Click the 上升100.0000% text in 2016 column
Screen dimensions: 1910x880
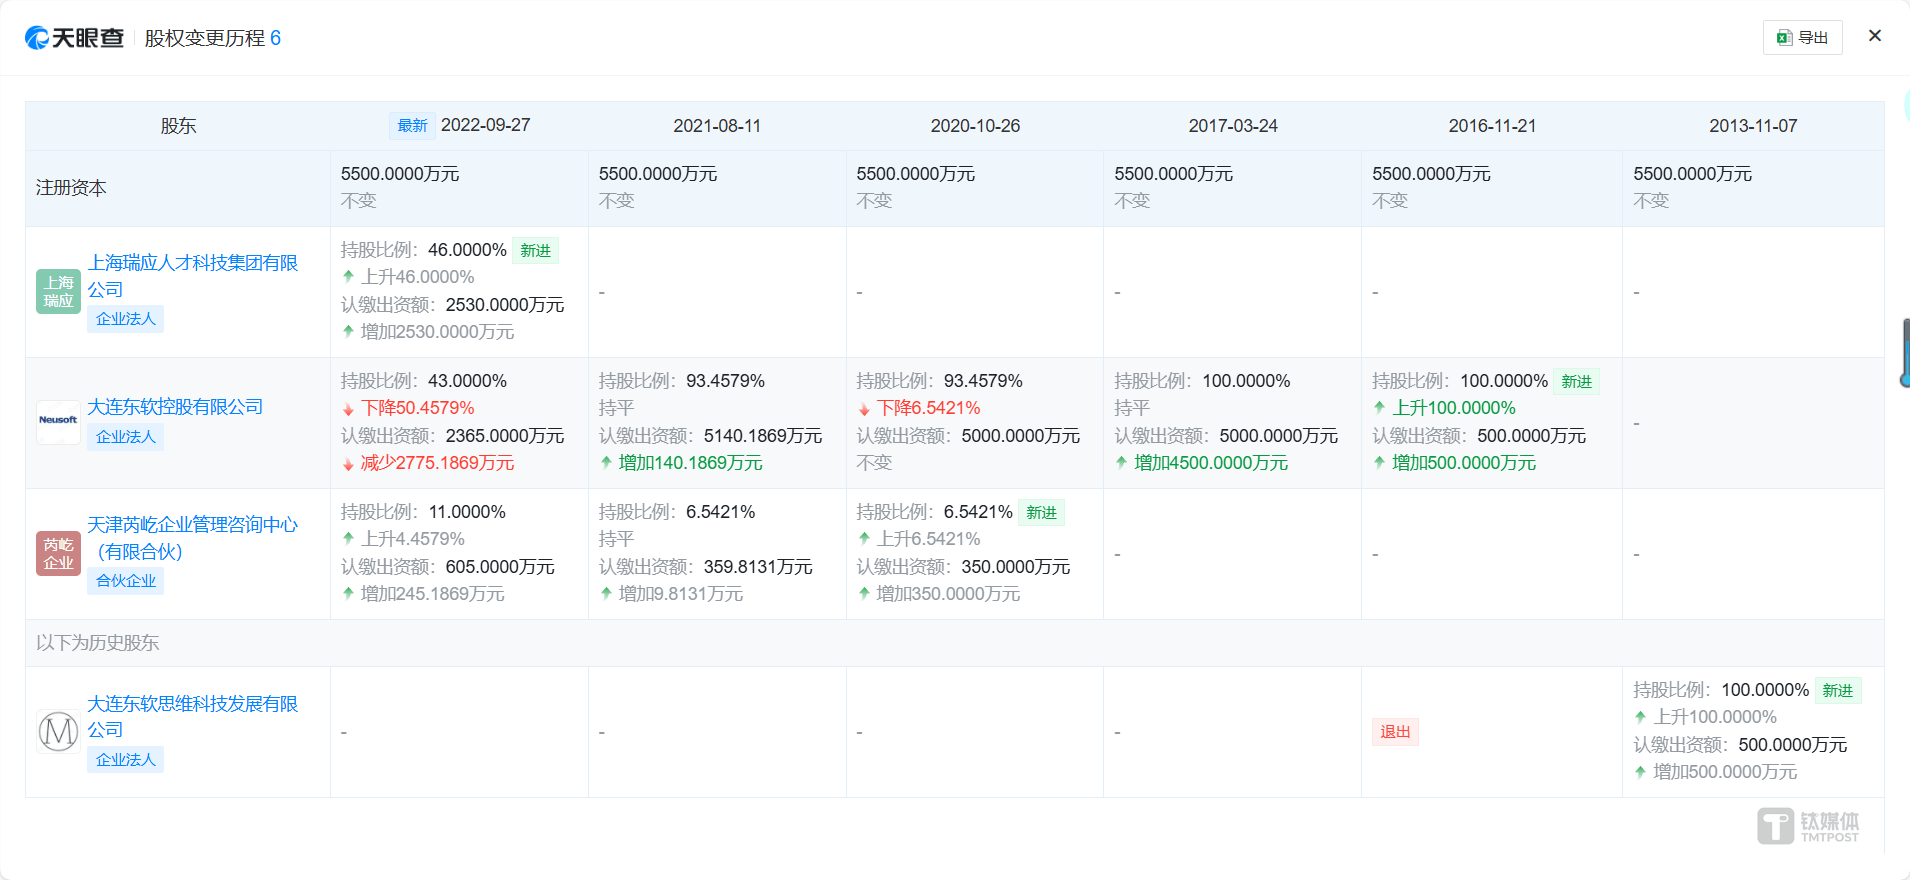1454,408
